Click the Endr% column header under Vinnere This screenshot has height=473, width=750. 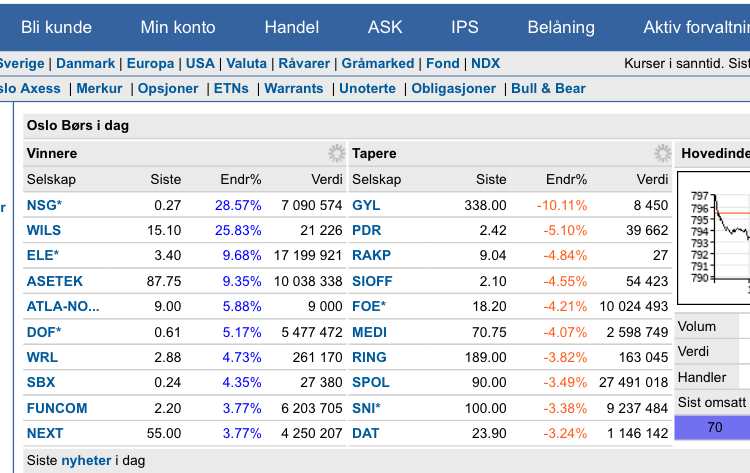tap(240, 179)
